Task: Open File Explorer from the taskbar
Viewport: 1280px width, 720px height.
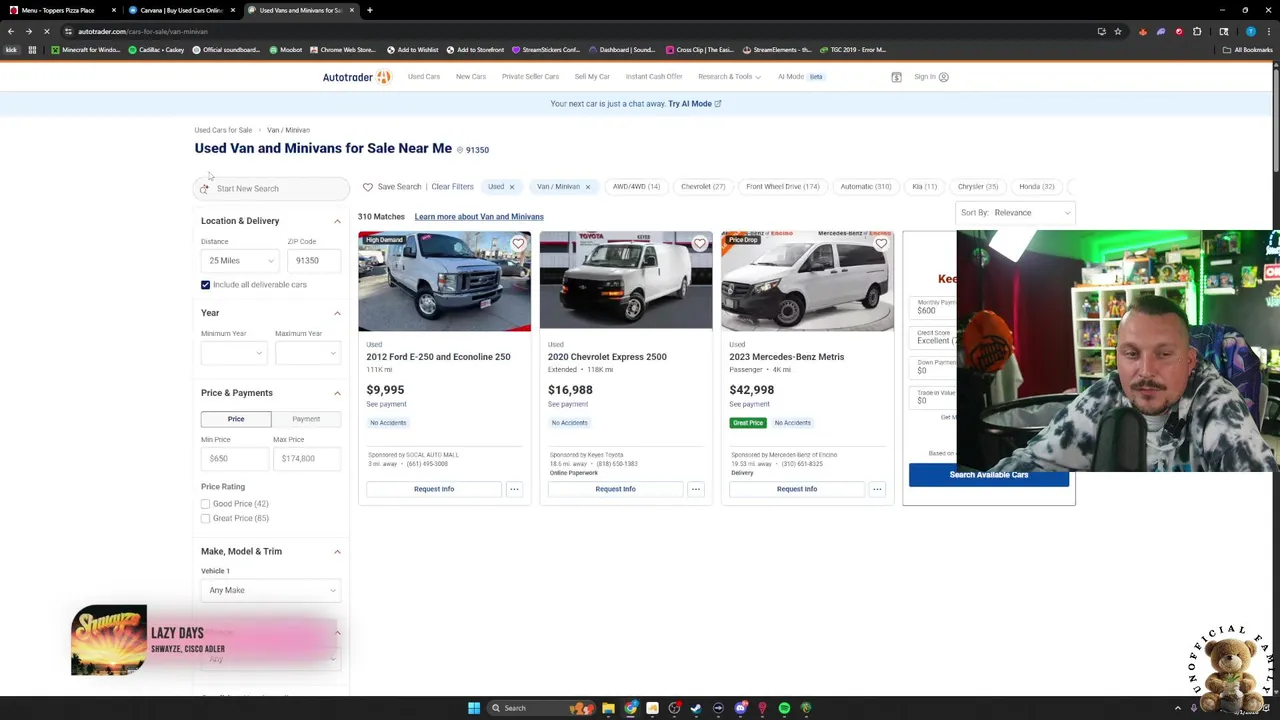Action: click(x=608, y=708)
